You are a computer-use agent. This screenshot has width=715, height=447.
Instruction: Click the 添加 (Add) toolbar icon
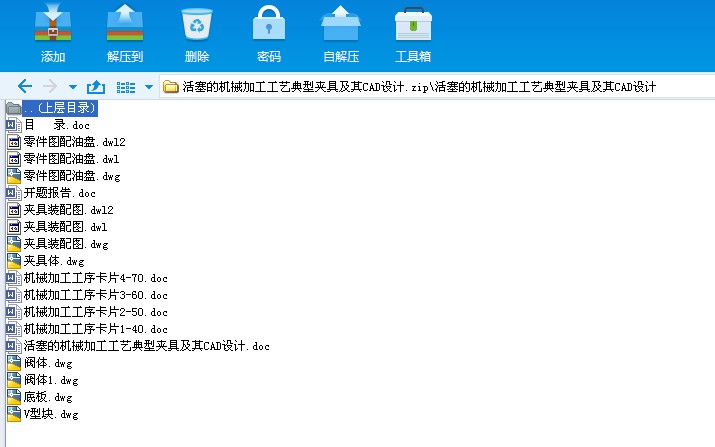pyautogui.click(x=53, y=22)
